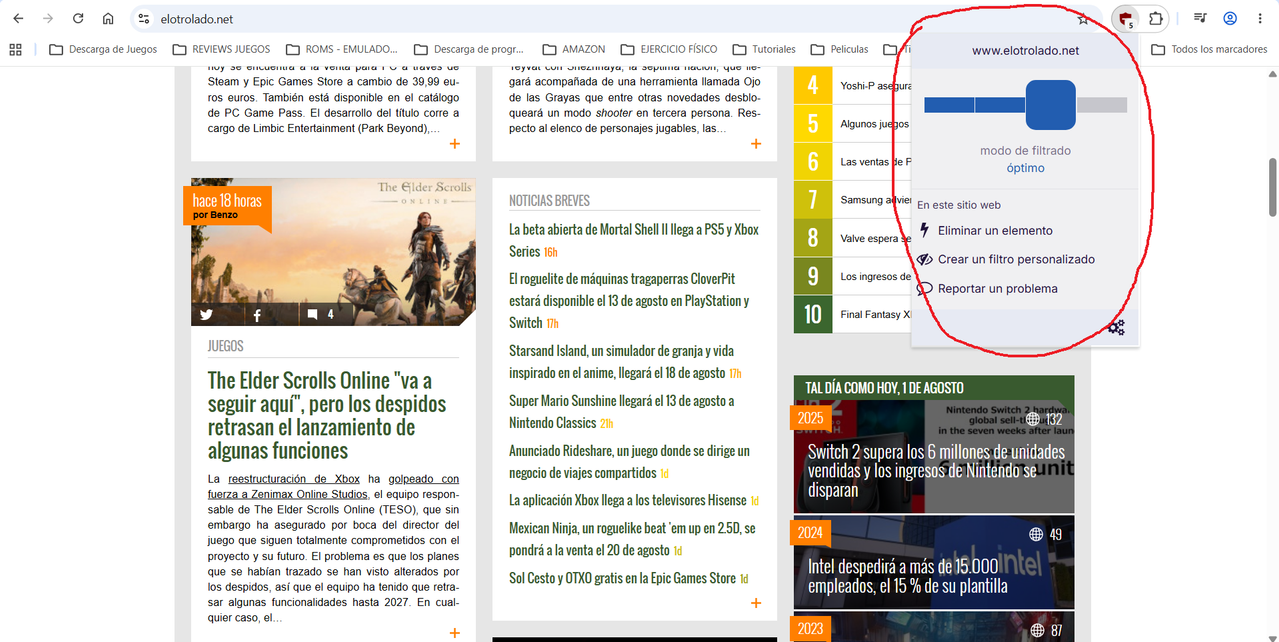Image resolution: width=1279 pixels, height=642 pixels.
Task: Open the Chrome three-dot menu
Action: tap(1260, 19)
